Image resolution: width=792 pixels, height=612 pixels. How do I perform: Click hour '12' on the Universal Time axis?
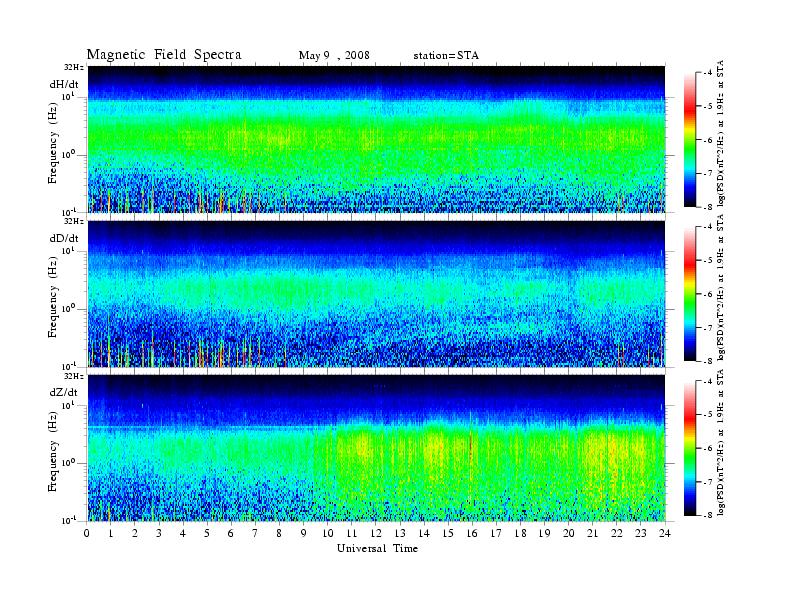click(376, 534)
